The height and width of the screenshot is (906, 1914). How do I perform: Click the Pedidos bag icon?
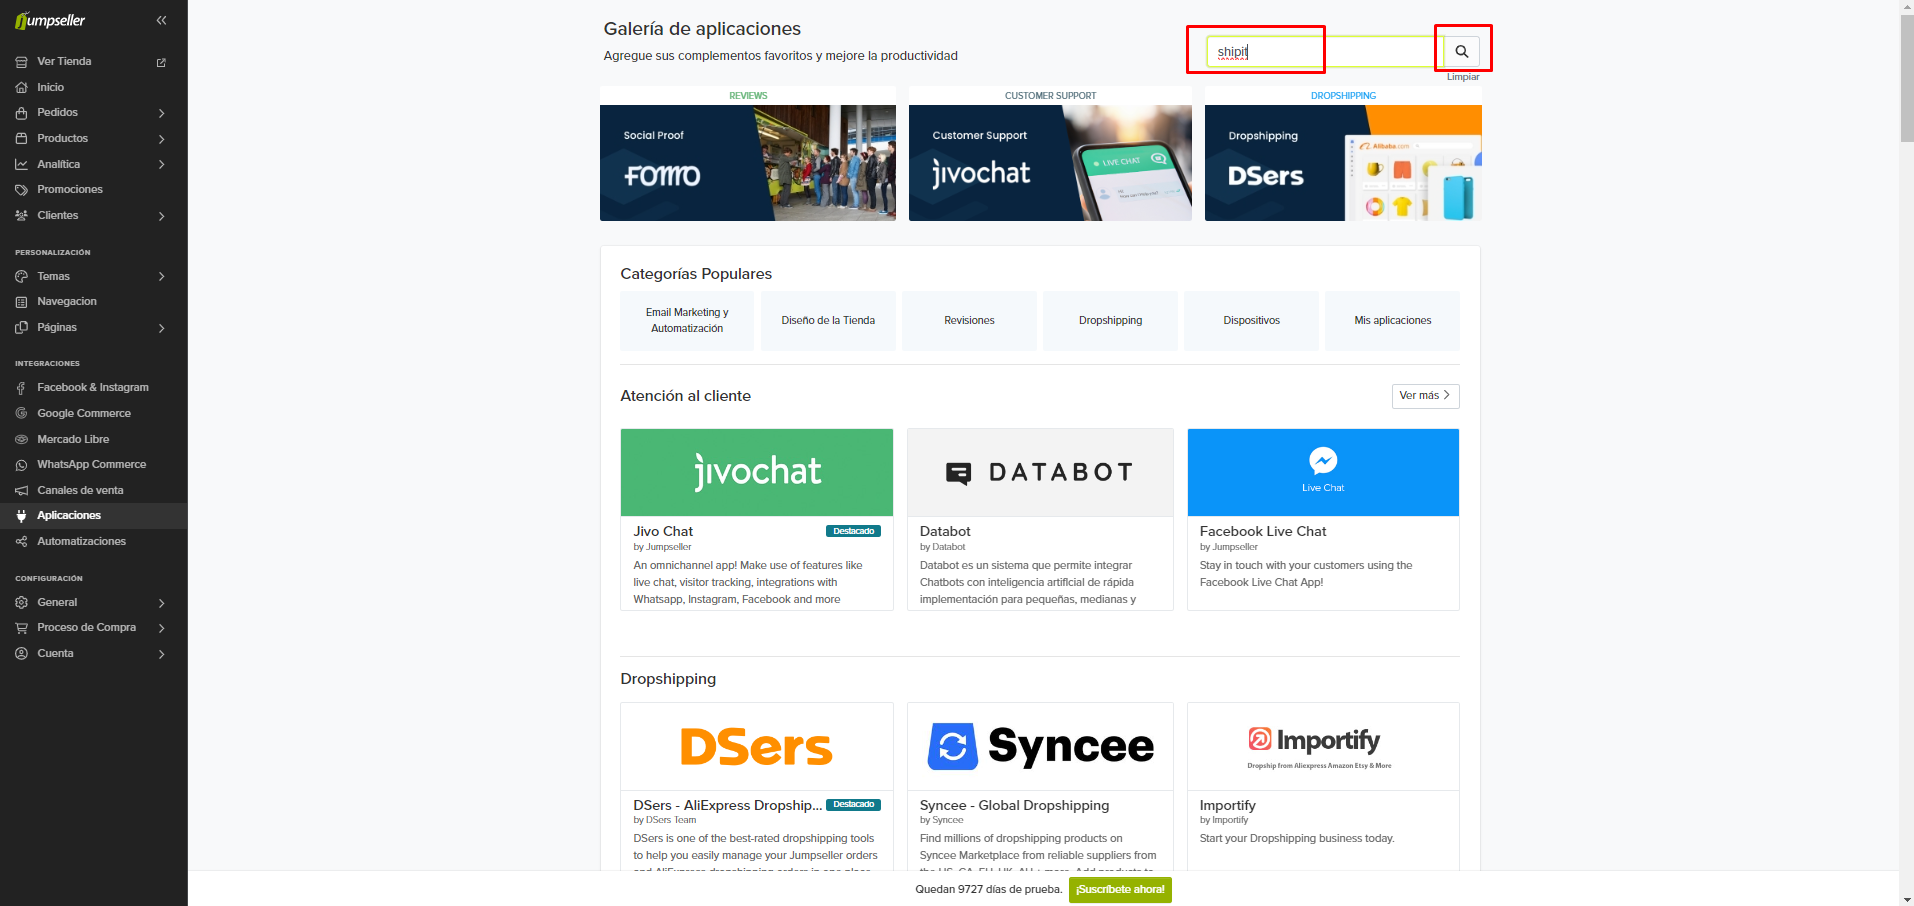[21, 113]
